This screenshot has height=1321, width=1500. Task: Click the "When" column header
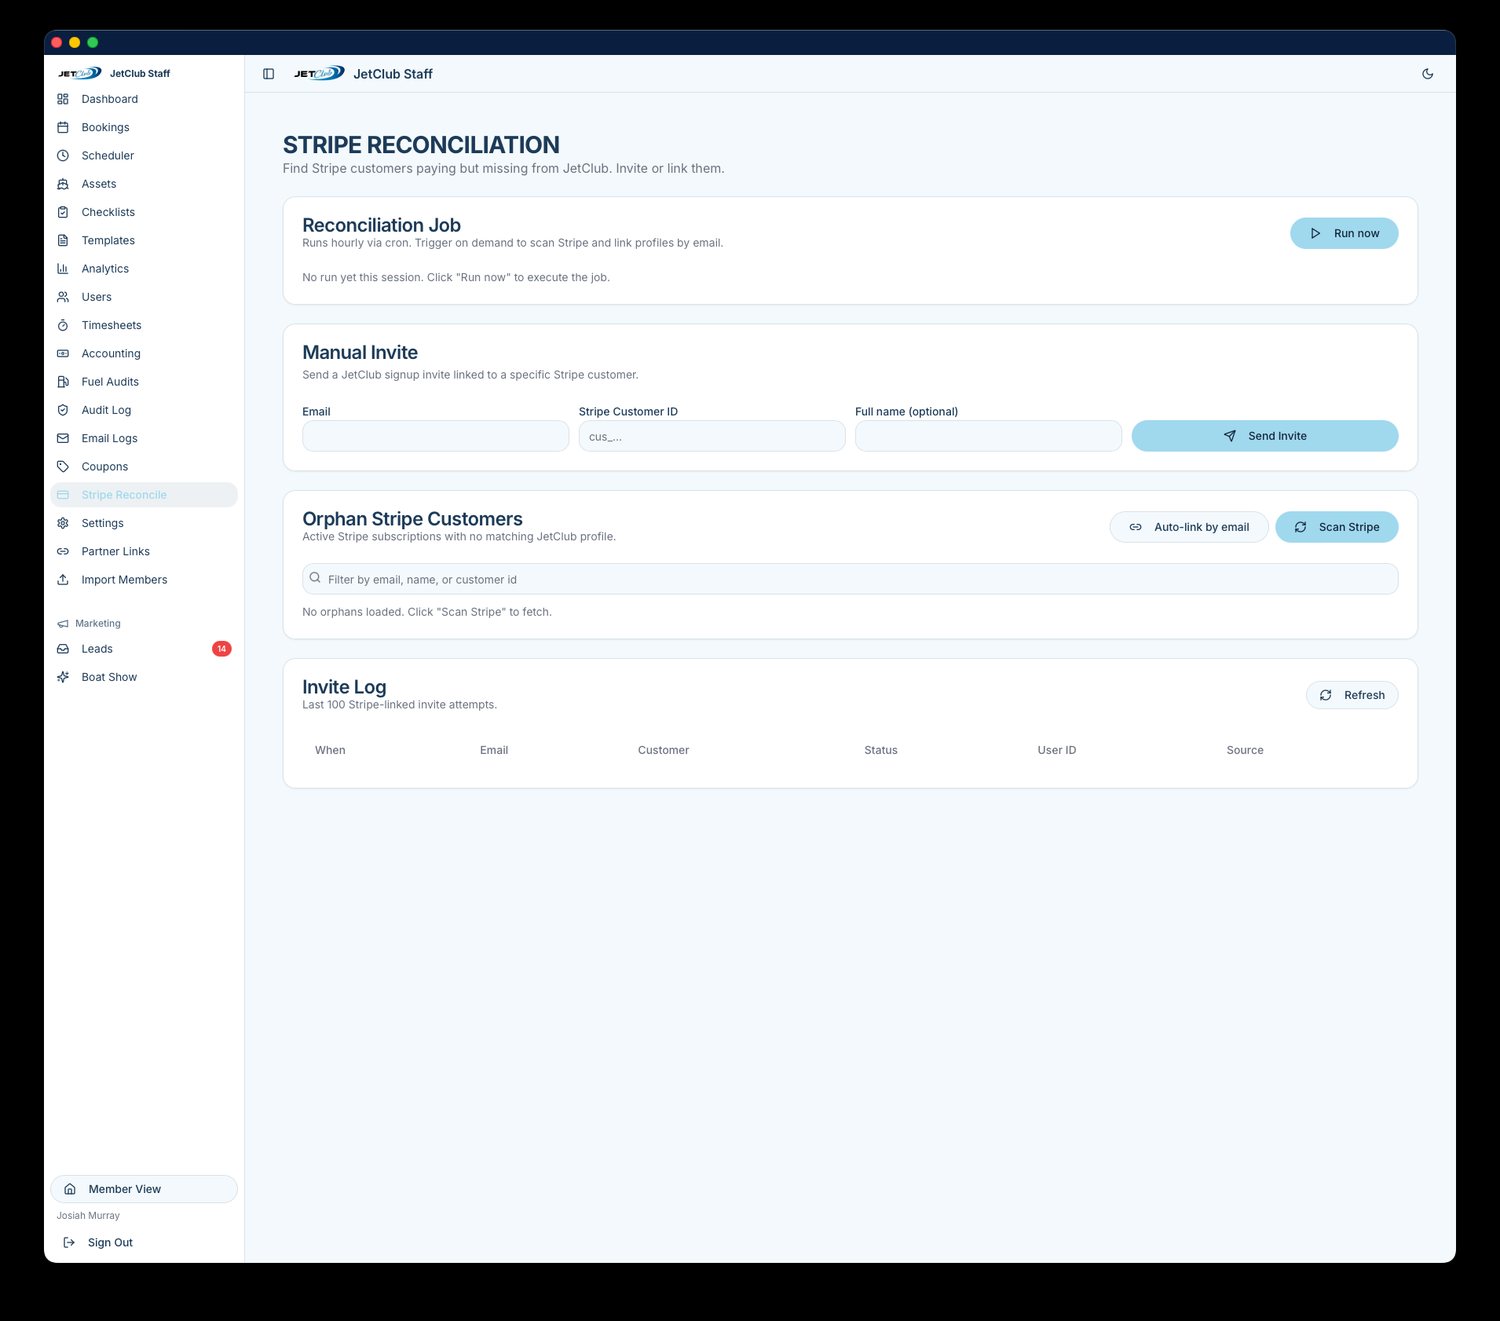(330, 750)
